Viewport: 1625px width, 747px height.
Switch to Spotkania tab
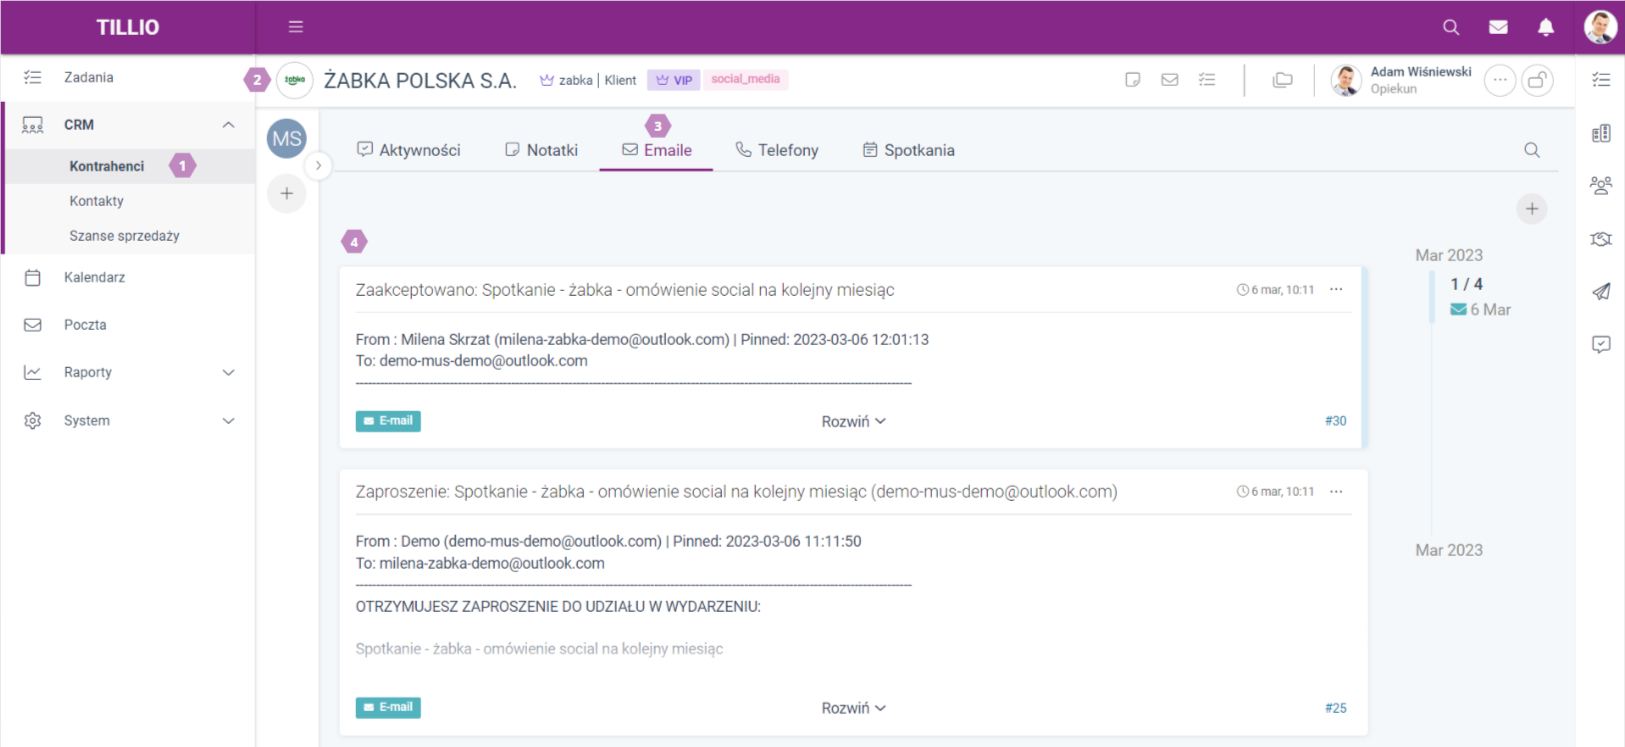[x=909, y=150]
